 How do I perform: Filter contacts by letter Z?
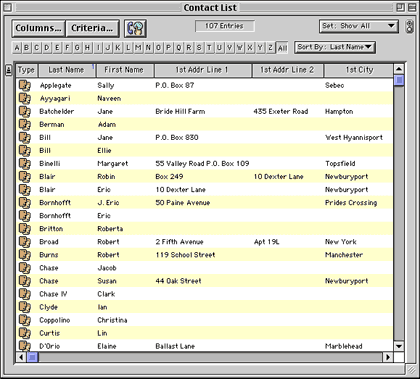pos(270,48)
